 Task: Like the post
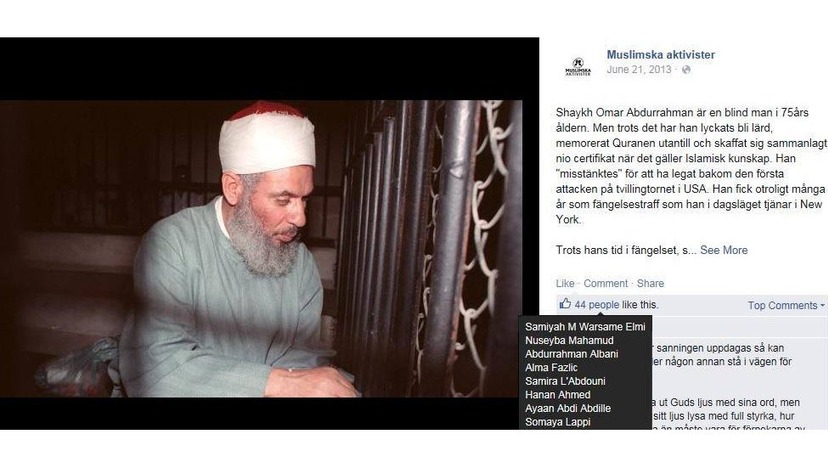coord(564,283)
